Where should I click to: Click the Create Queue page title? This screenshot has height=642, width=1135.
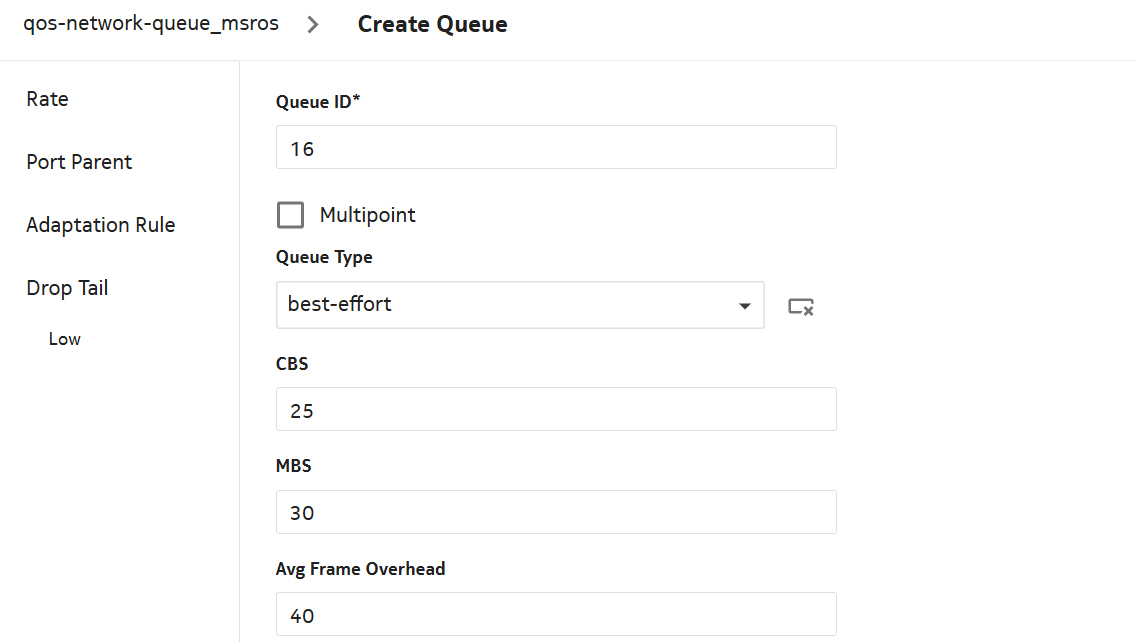coord(432,25)
